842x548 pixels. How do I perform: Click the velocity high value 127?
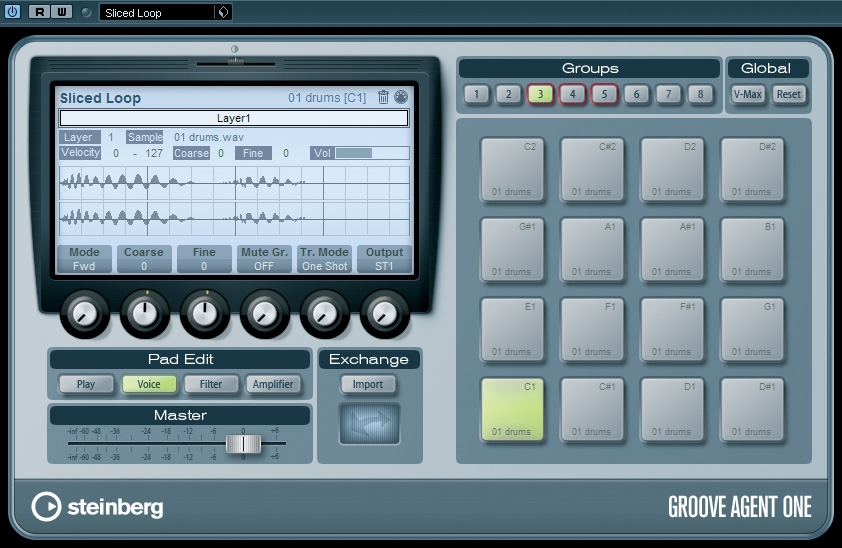coord(154,154)
